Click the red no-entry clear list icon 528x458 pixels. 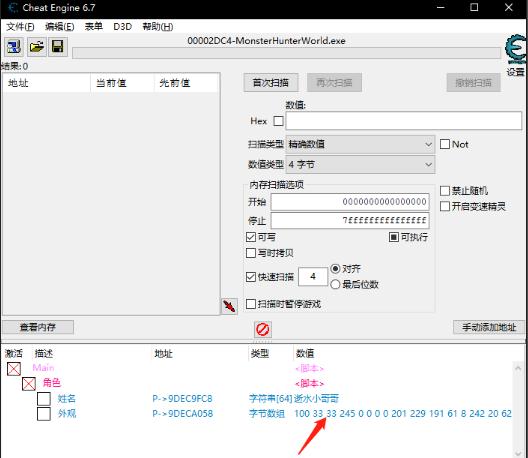coord(263,329)
